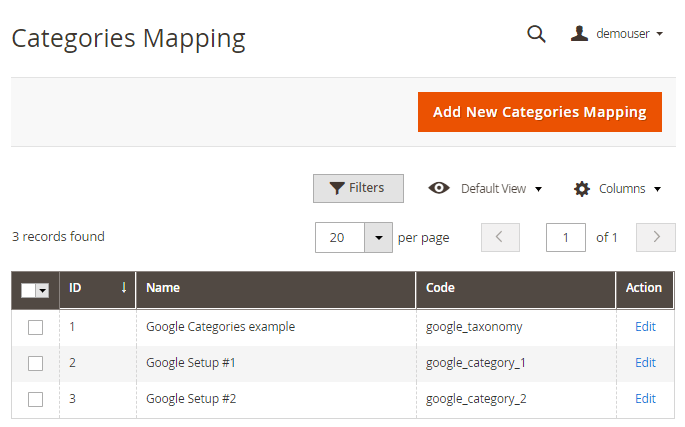Click the current page number field
This screenshot has width=685, height=427.
(566, 237)
